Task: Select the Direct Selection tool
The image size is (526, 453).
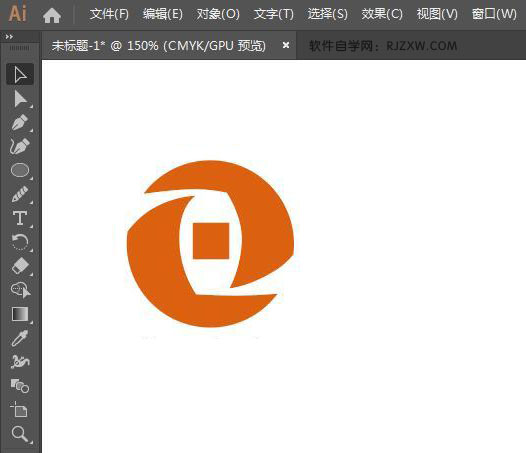Action: click(20, 99)
